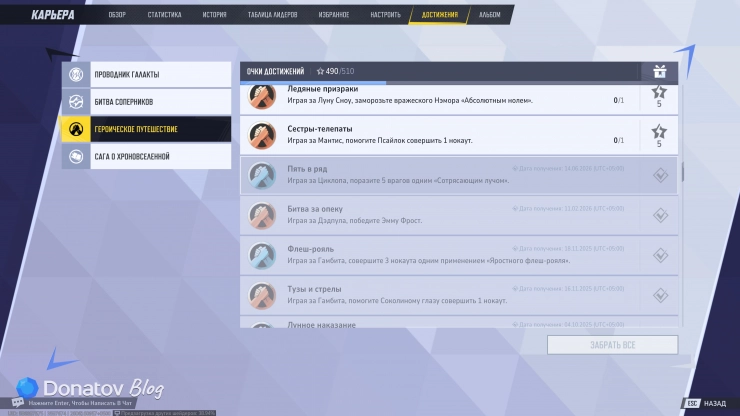Select the Битва соперников category
Screen dimensions: 740x416
(146, 102)
